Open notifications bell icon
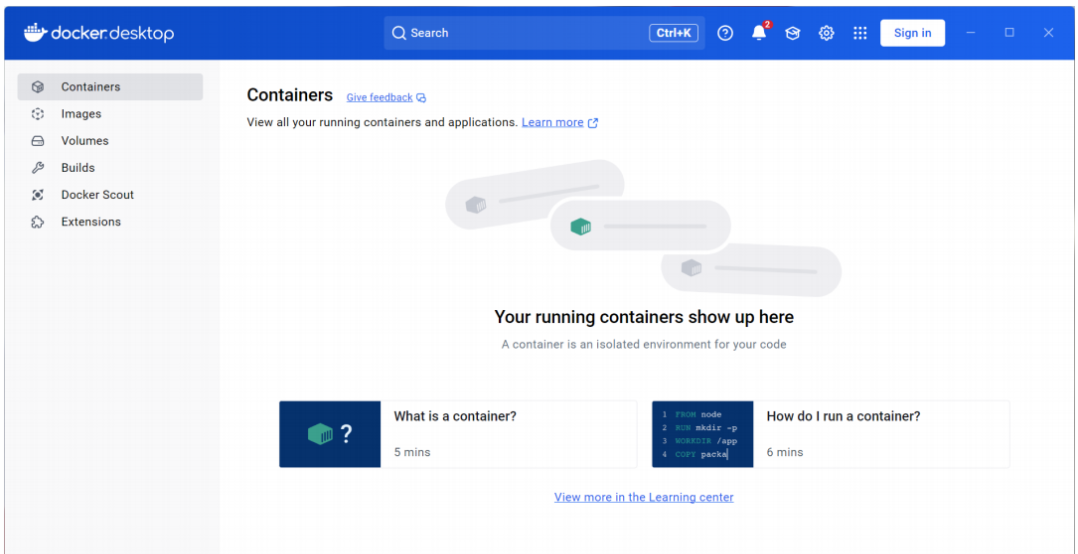1078x554 pixels. 759,32
